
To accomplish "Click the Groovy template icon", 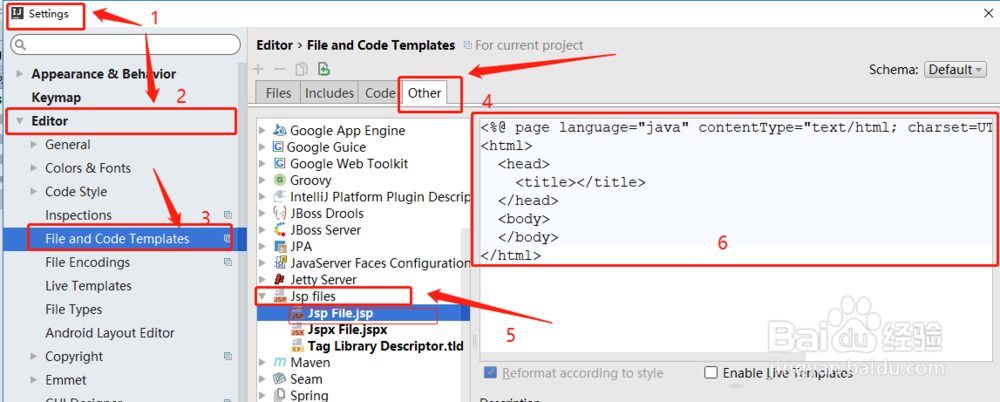I will pos(278,180).
